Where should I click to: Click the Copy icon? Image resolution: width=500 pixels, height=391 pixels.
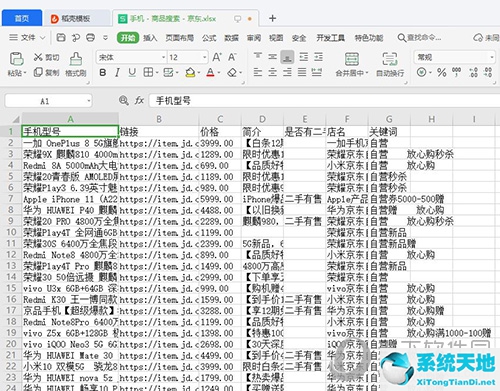click(x=38, y=72)
